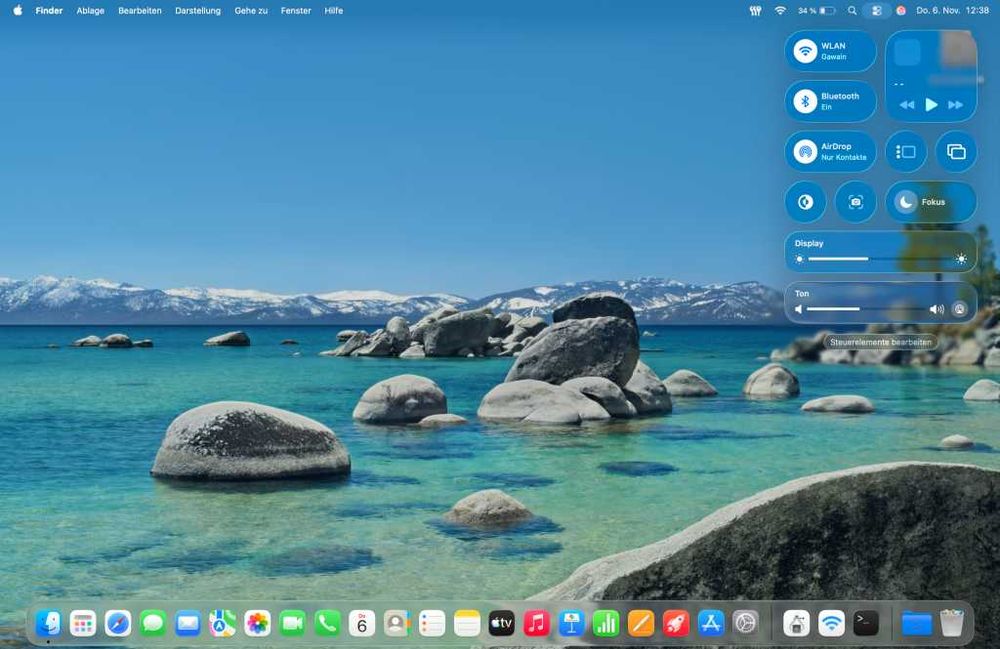The width and height of the screenshot is (1000, 649).
Task: Open the Fenster menu
Action: [x=296, y=10]
